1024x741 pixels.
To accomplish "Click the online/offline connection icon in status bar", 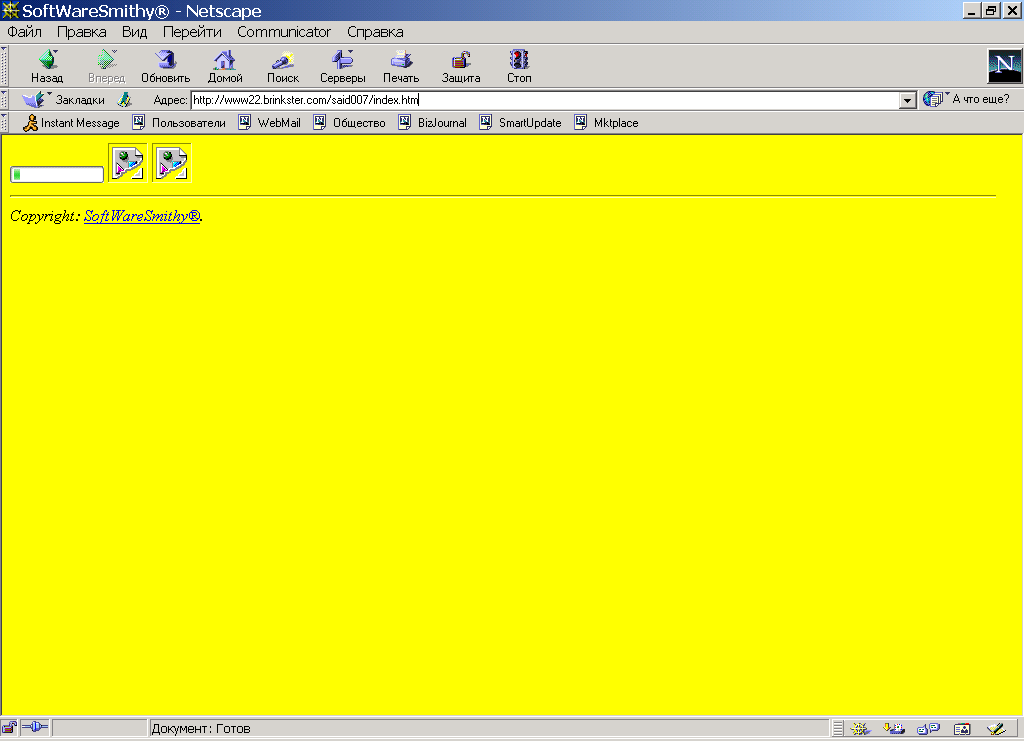I will [x=35, y=728].
